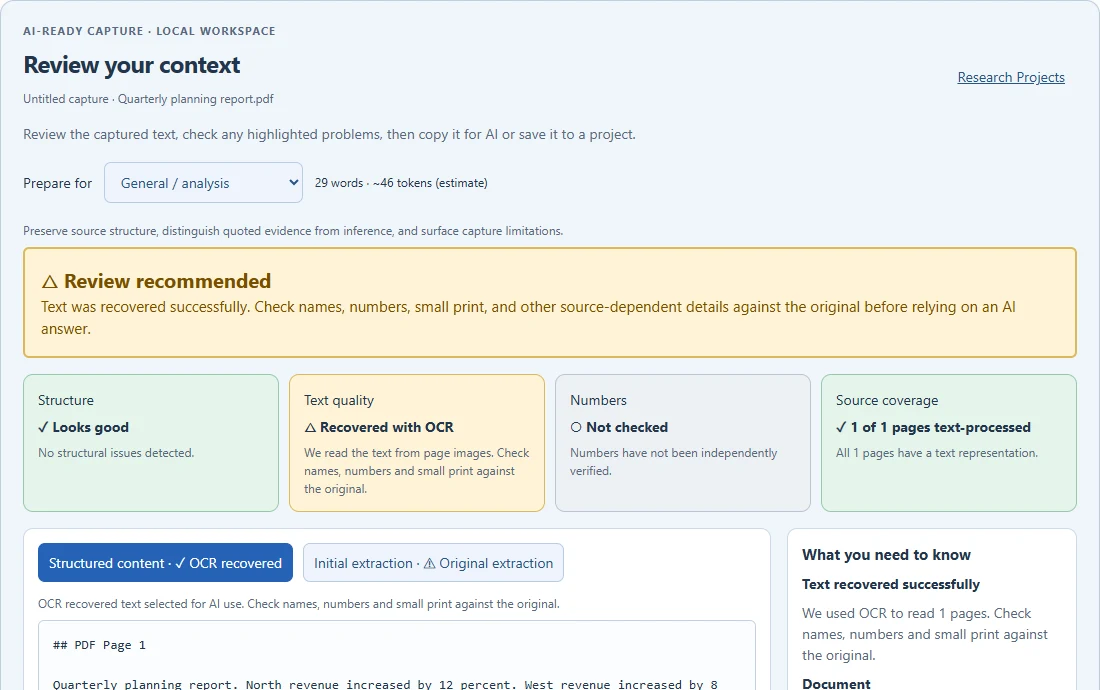Switch to the Initial extraction tab
1100x690 pixels.
coord(434,562)
